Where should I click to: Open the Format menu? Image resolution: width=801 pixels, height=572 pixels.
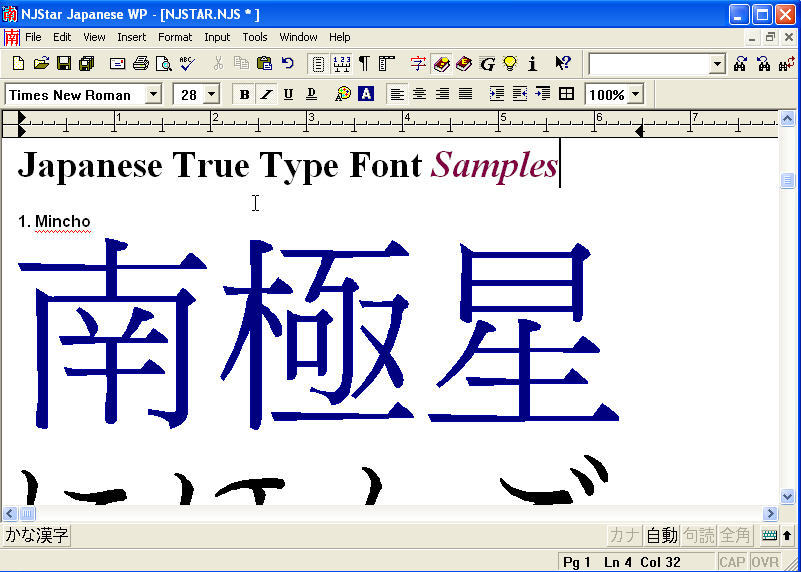point(174,37)
